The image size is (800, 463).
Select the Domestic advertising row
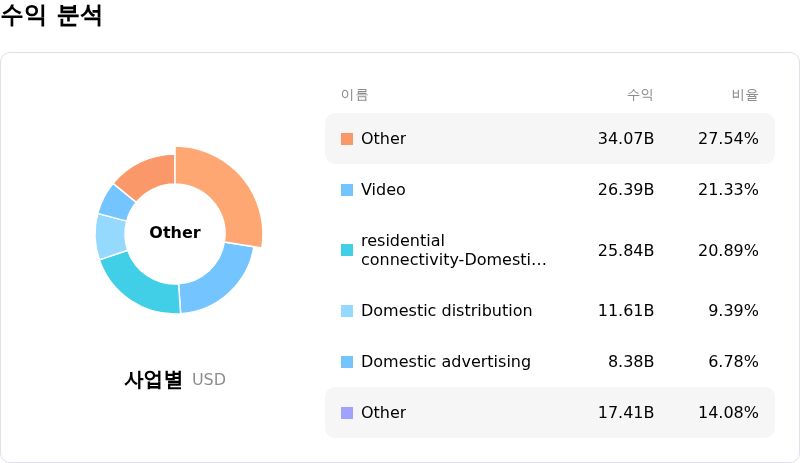point(549,361)
